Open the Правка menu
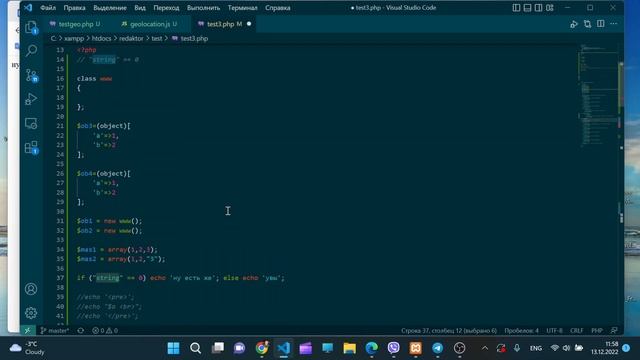 coord(74,8)
